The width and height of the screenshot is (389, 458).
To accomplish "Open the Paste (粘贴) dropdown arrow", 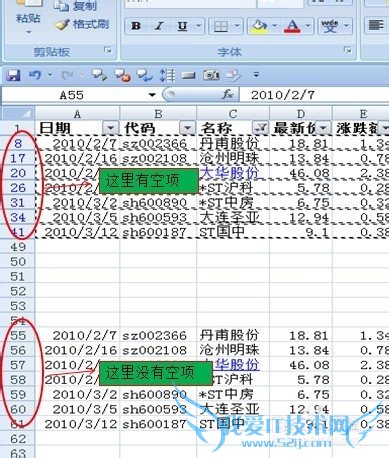I will (28, 32).
